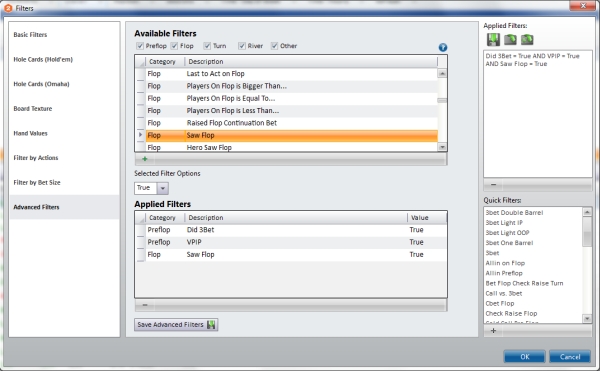Click the Cancel button
This screenshot has height=371, width=600.
(x=570, y=356)
